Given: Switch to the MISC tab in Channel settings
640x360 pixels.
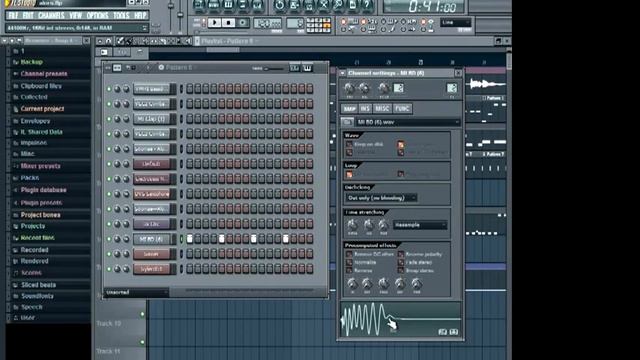Looking at the screenshot, I should pos(382,109).
